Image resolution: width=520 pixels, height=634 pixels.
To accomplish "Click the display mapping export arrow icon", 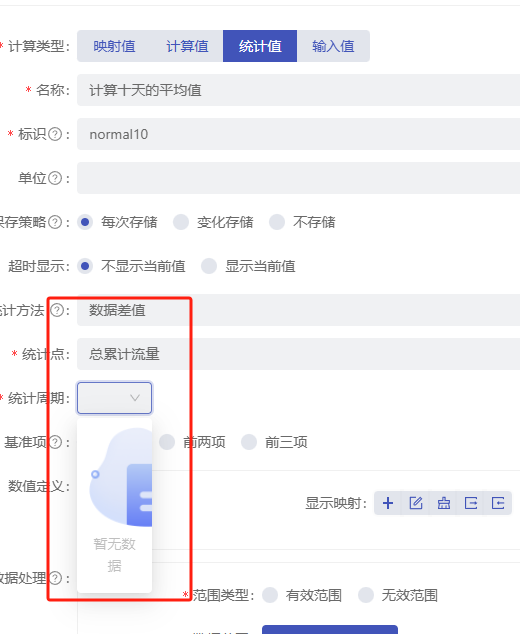I will [x=471, y=503].
